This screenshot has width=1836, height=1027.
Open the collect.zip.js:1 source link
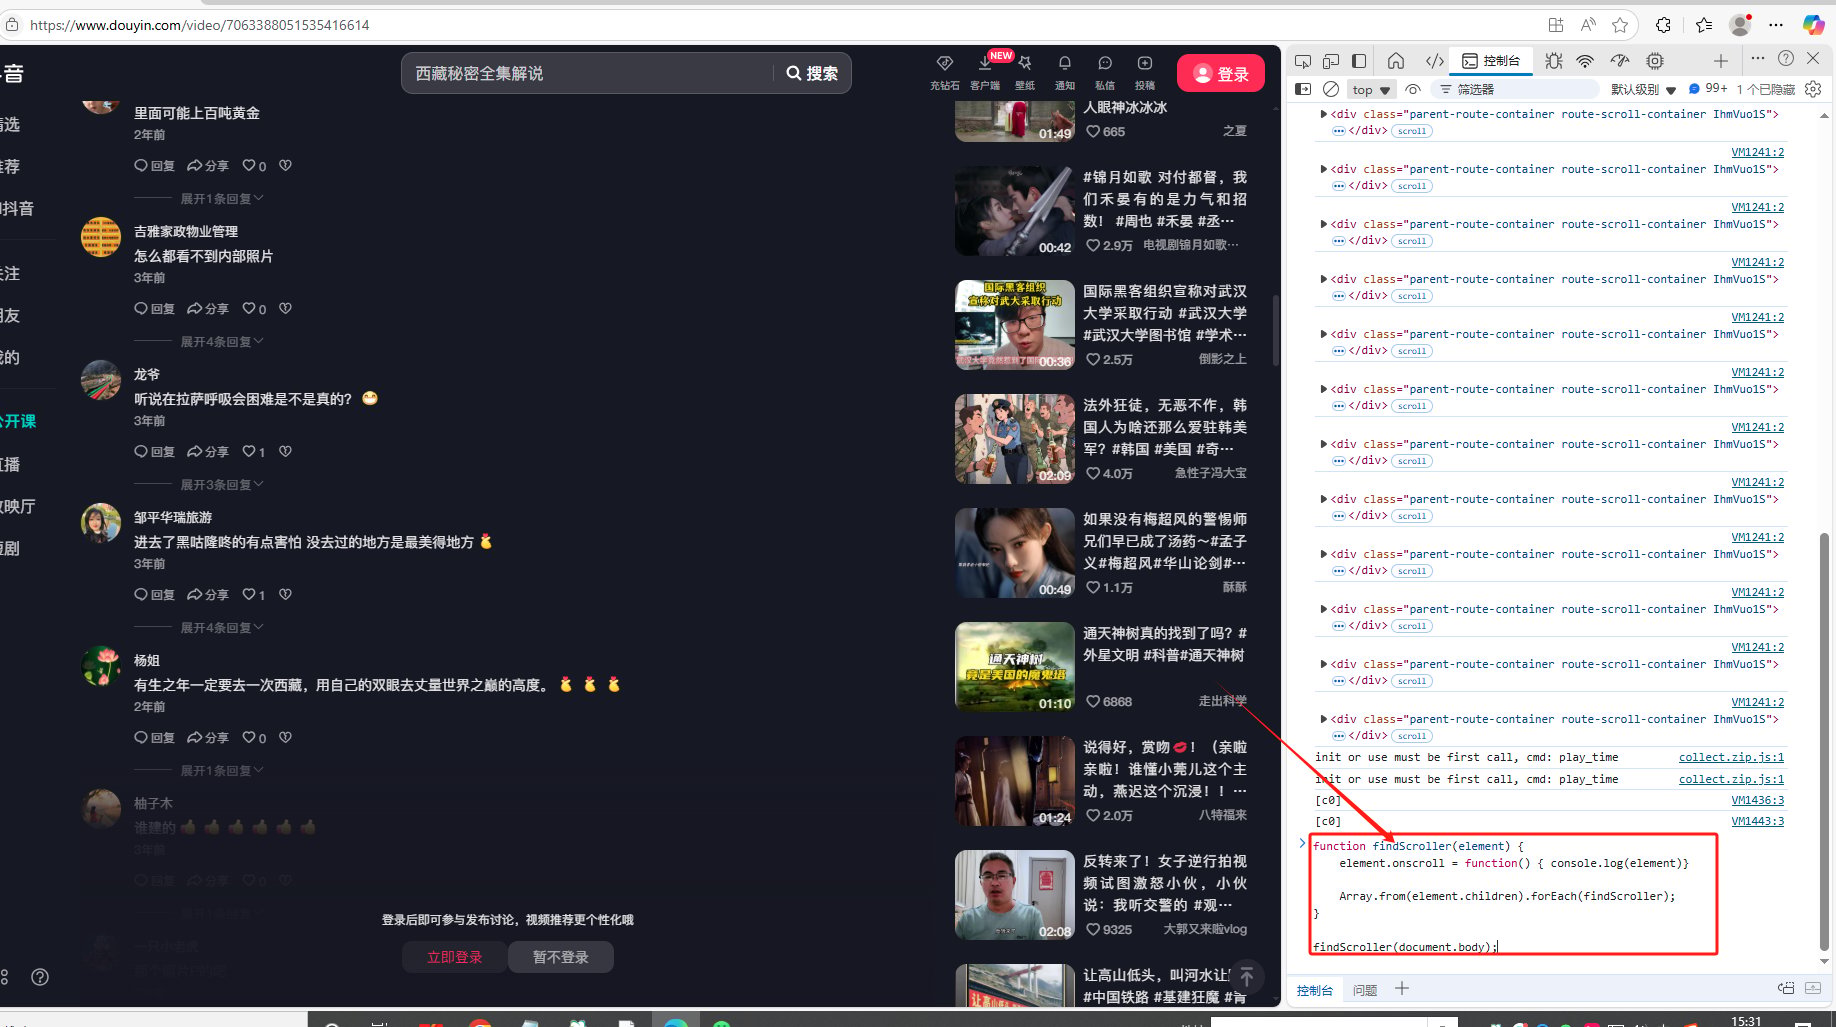1731,757
